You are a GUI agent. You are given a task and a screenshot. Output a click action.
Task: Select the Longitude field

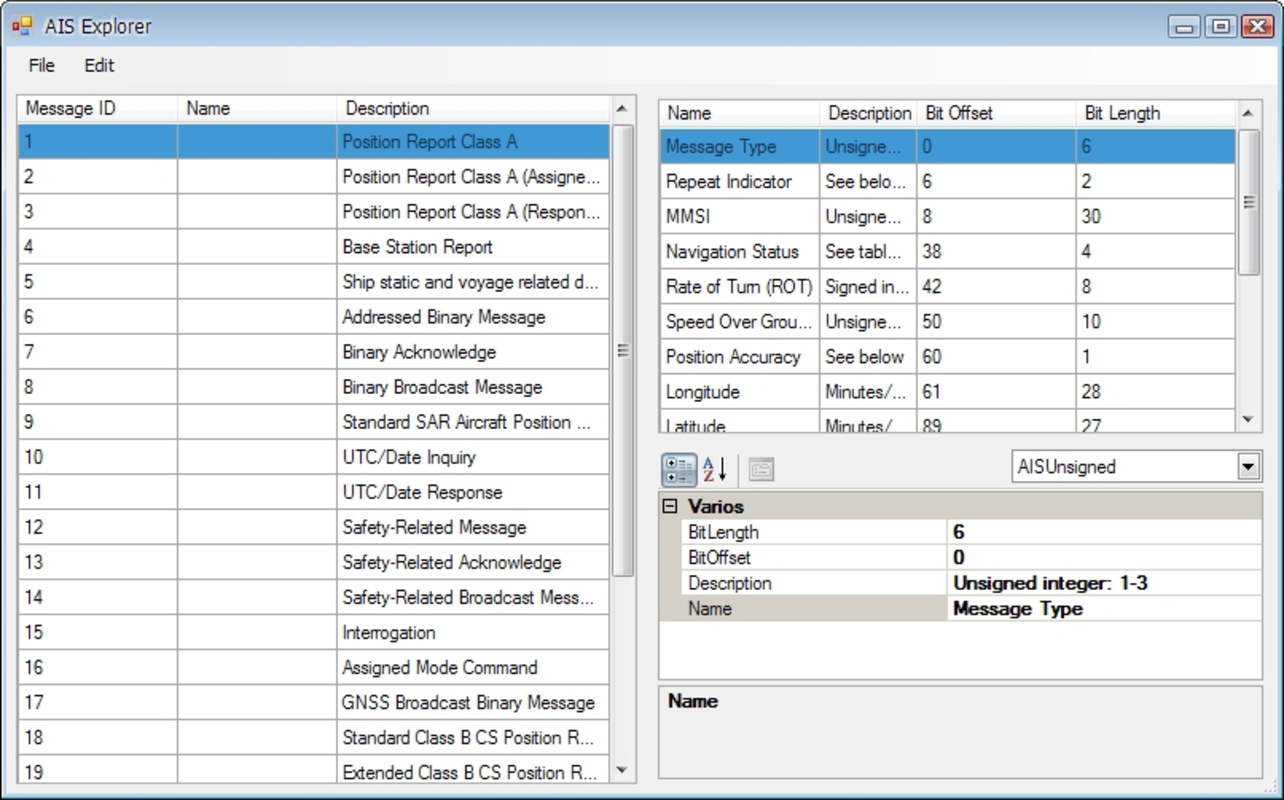pos(740,391)
